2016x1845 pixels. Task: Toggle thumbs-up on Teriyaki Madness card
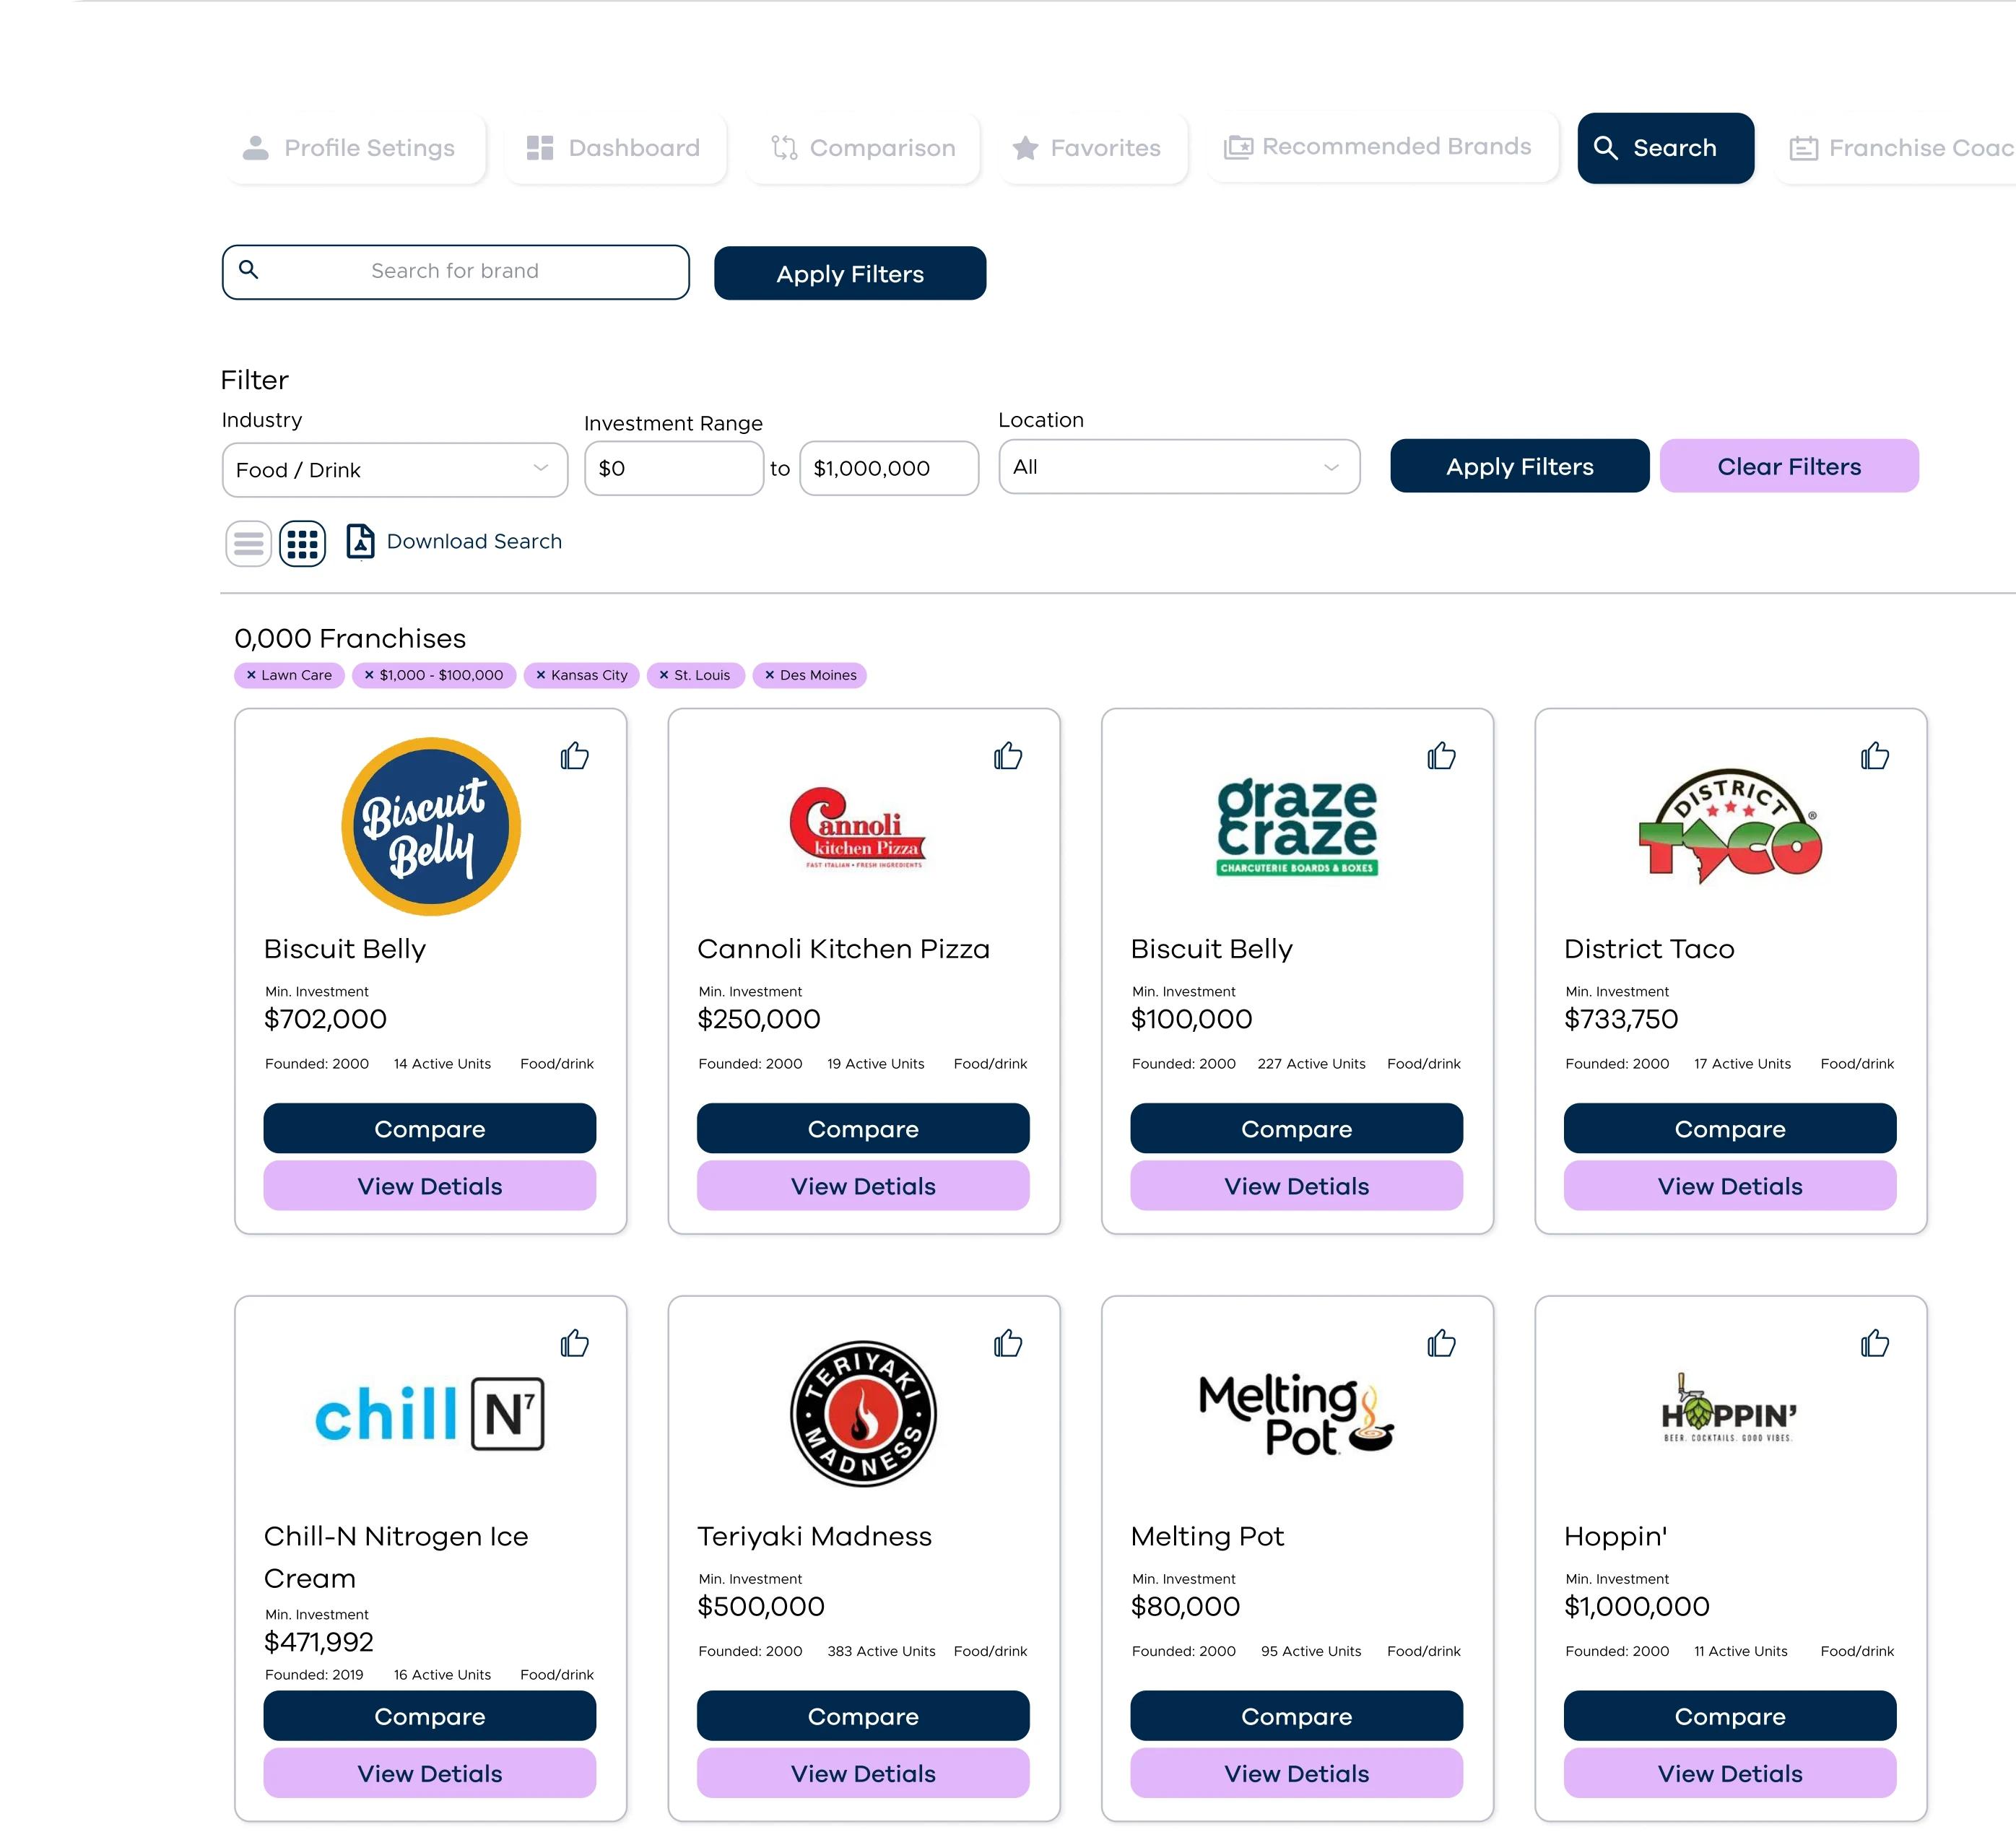(1007, 1343)
